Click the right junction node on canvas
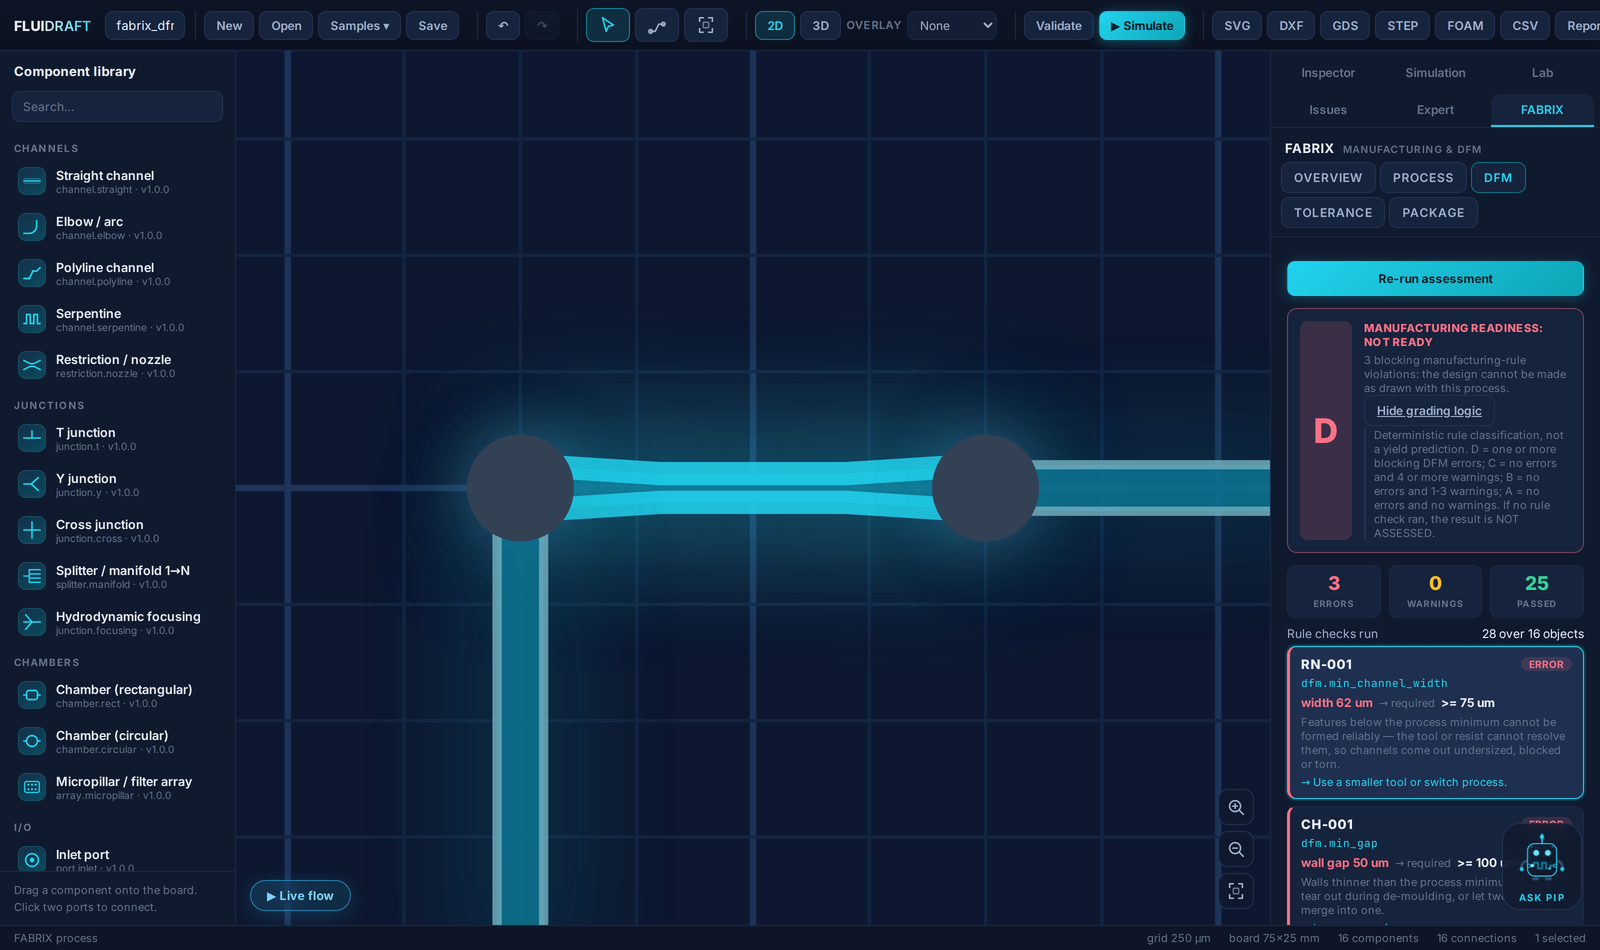1600x950 pixels. tap(985, 488)
